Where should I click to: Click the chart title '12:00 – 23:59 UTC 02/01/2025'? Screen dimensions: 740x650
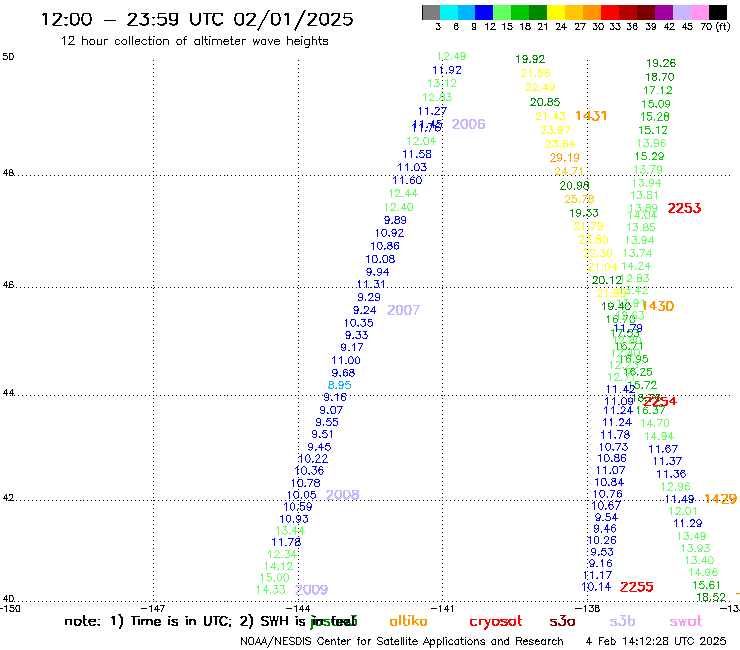pyautogui.click(x=197, y=19)
